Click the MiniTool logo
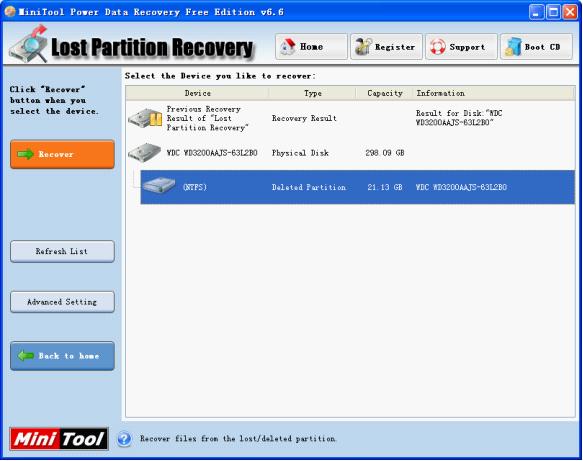 coord(59,439)
